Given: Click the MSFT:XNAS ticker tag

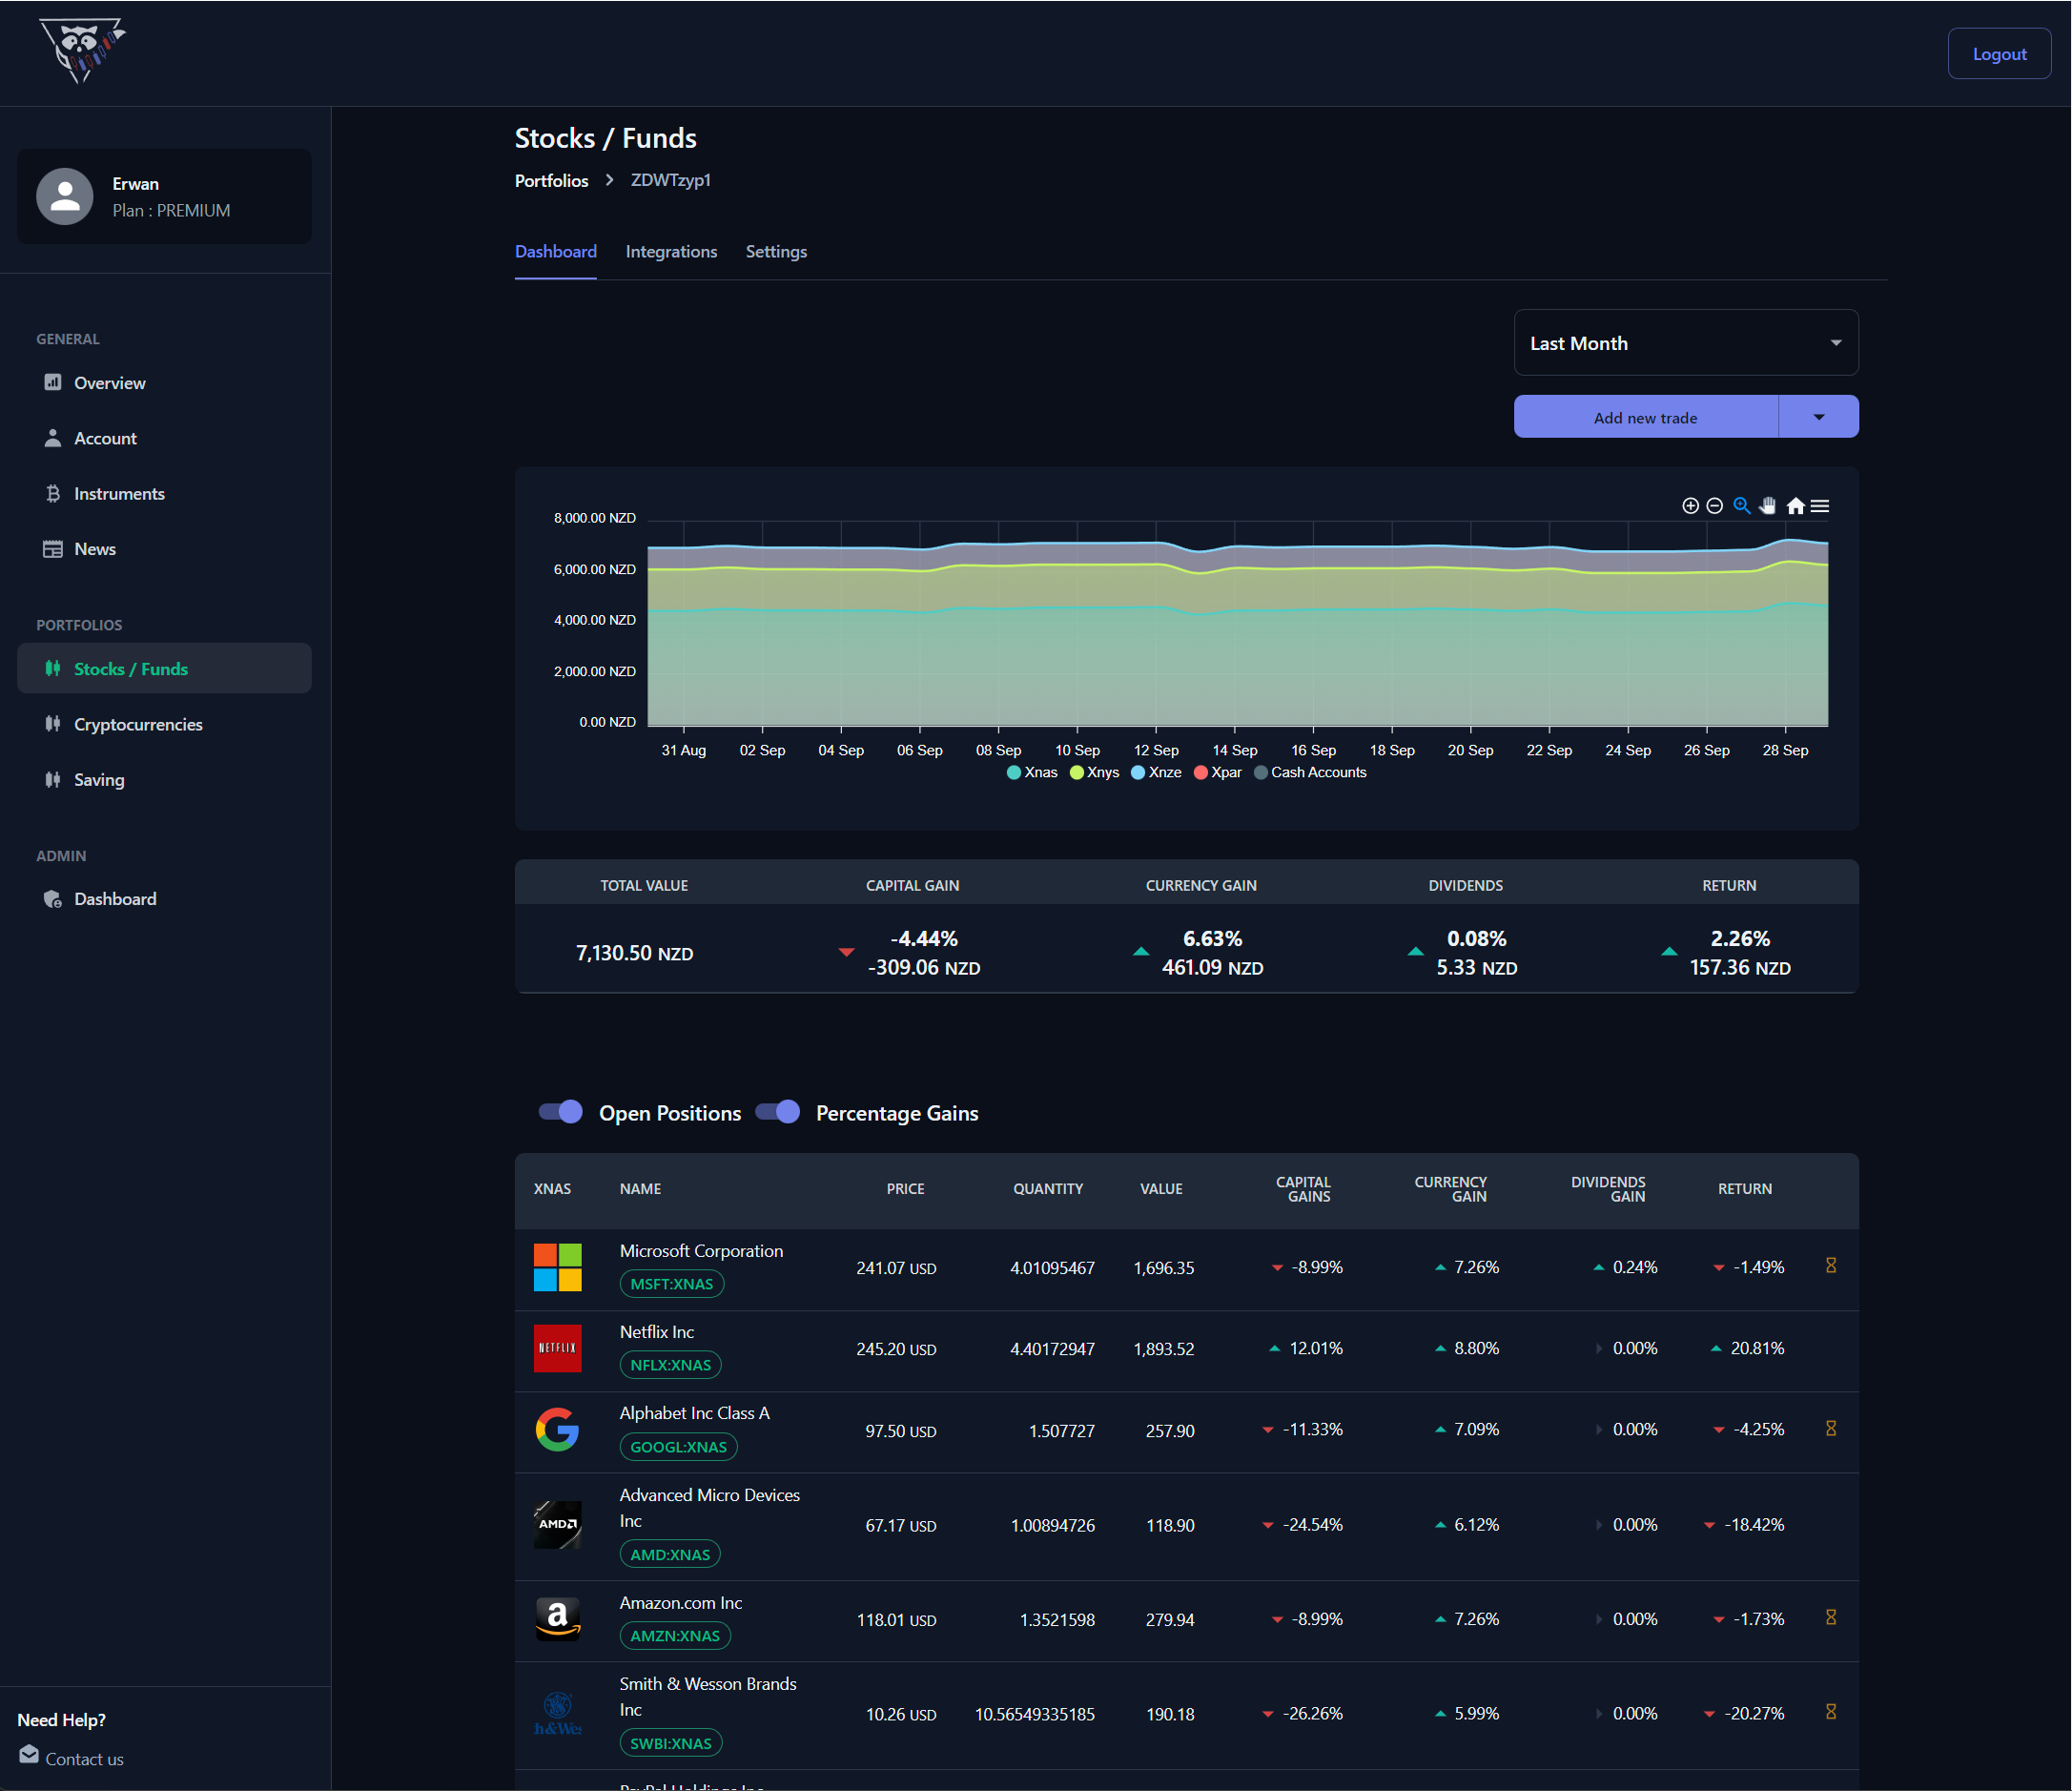Looking at the screenshot, I should tap(671, 1284).
